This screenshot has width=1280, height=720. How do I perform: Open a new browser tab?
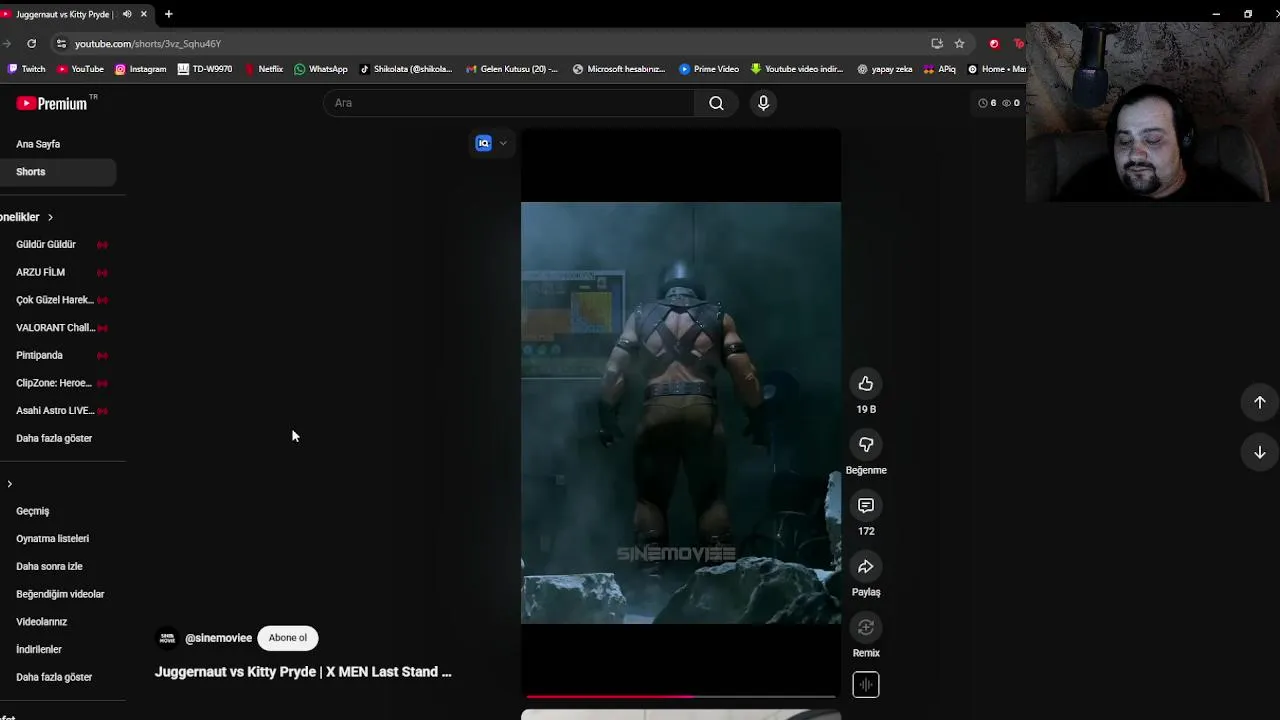pyautogui.click(x=168, y=14)
